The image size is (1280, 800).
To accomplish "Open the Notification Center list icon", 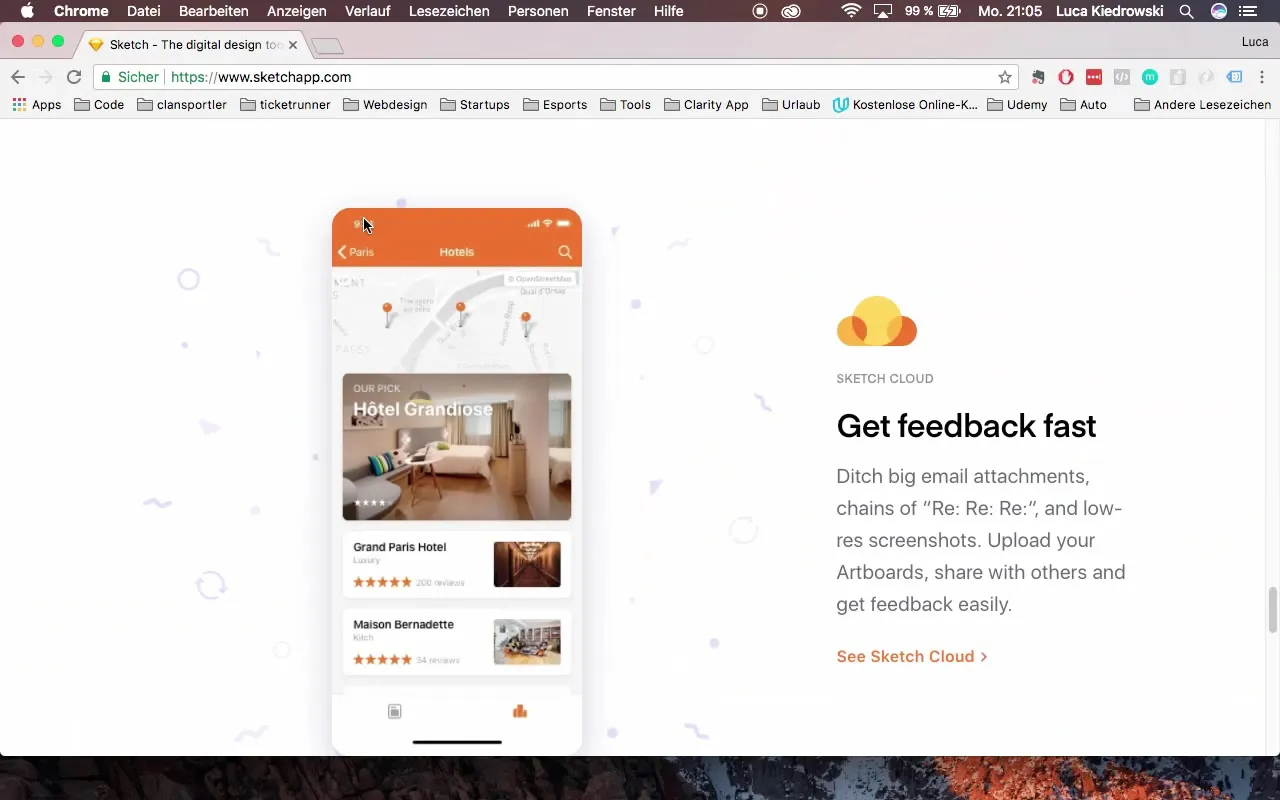I will pyautogui.click(x=1248, y=11).
